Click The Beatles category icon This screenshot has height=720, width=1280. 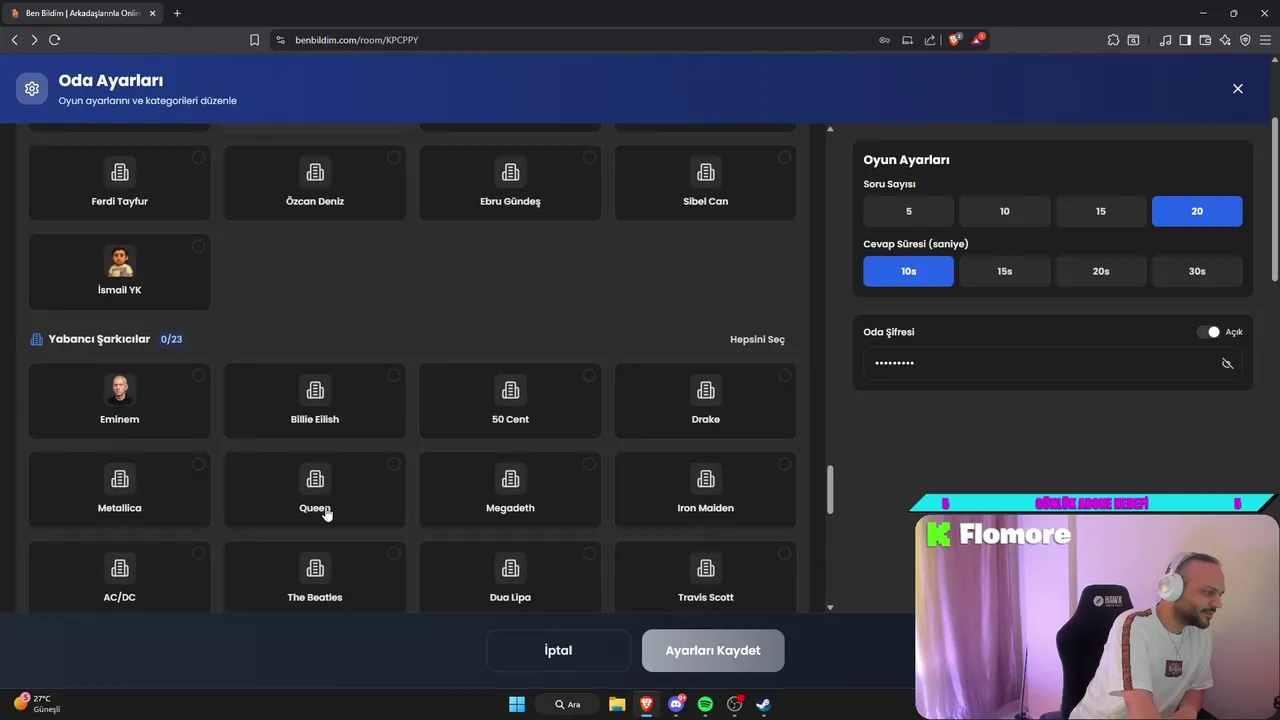pyautogui.click(x=315, y=568)
